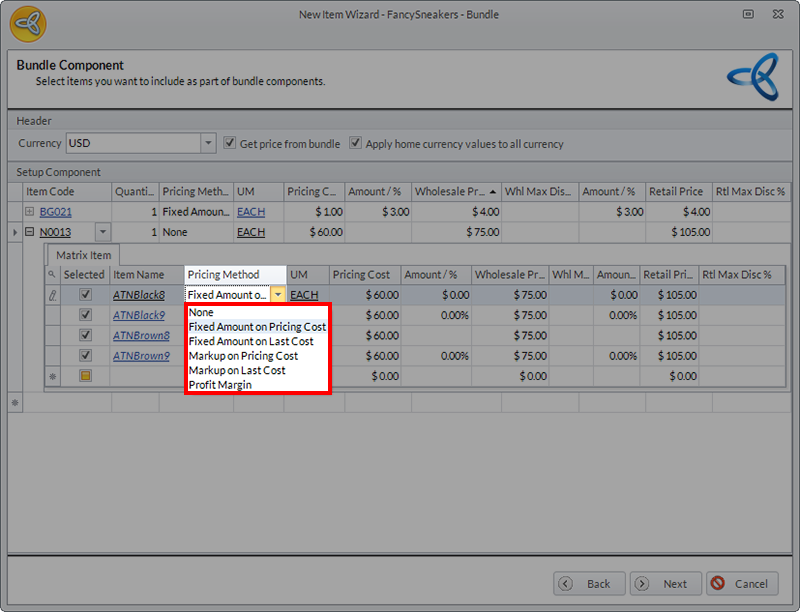Screen dimensions: 800x612
Task: Select Fixed Amount on Last Cost option
Action: coord(251,341)
